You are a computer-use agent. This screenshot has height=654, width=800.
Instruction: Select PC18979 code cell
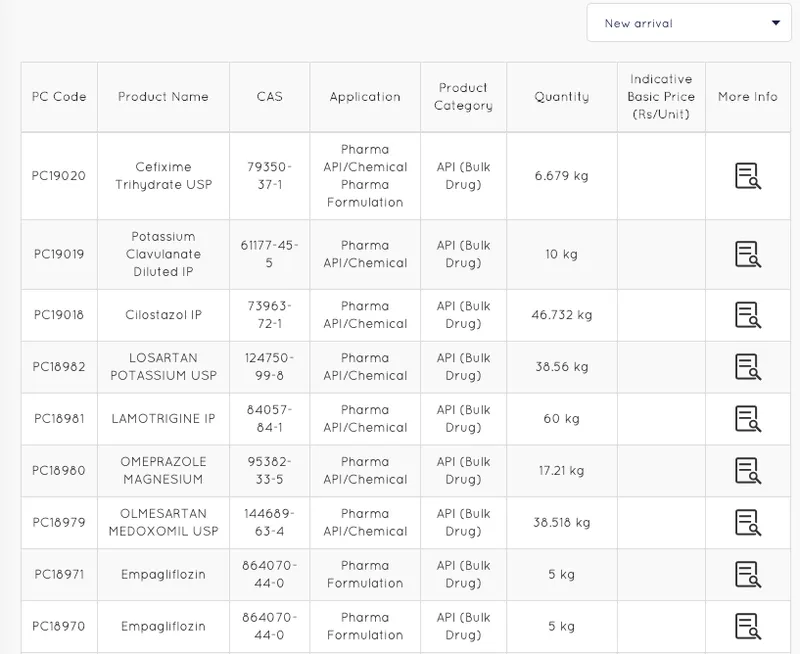tap(59, 522)
